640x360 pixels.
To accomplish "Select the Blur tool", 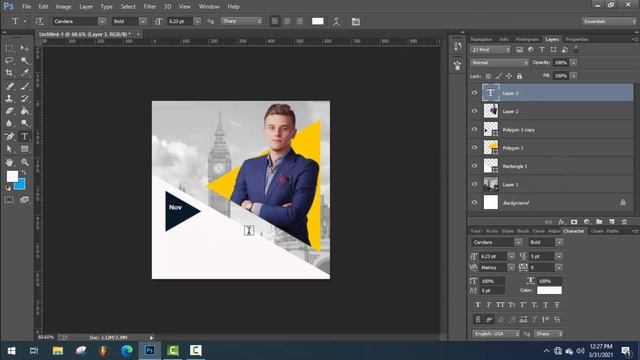I will point(9,123).
